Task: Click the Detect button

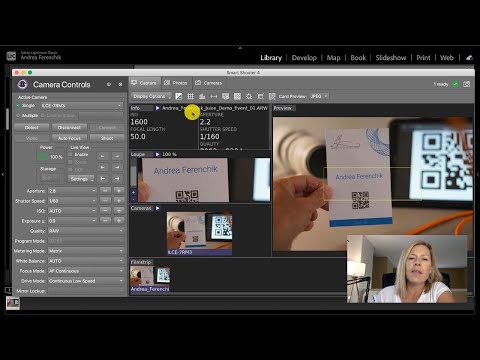Action: (x=32, y=127)
